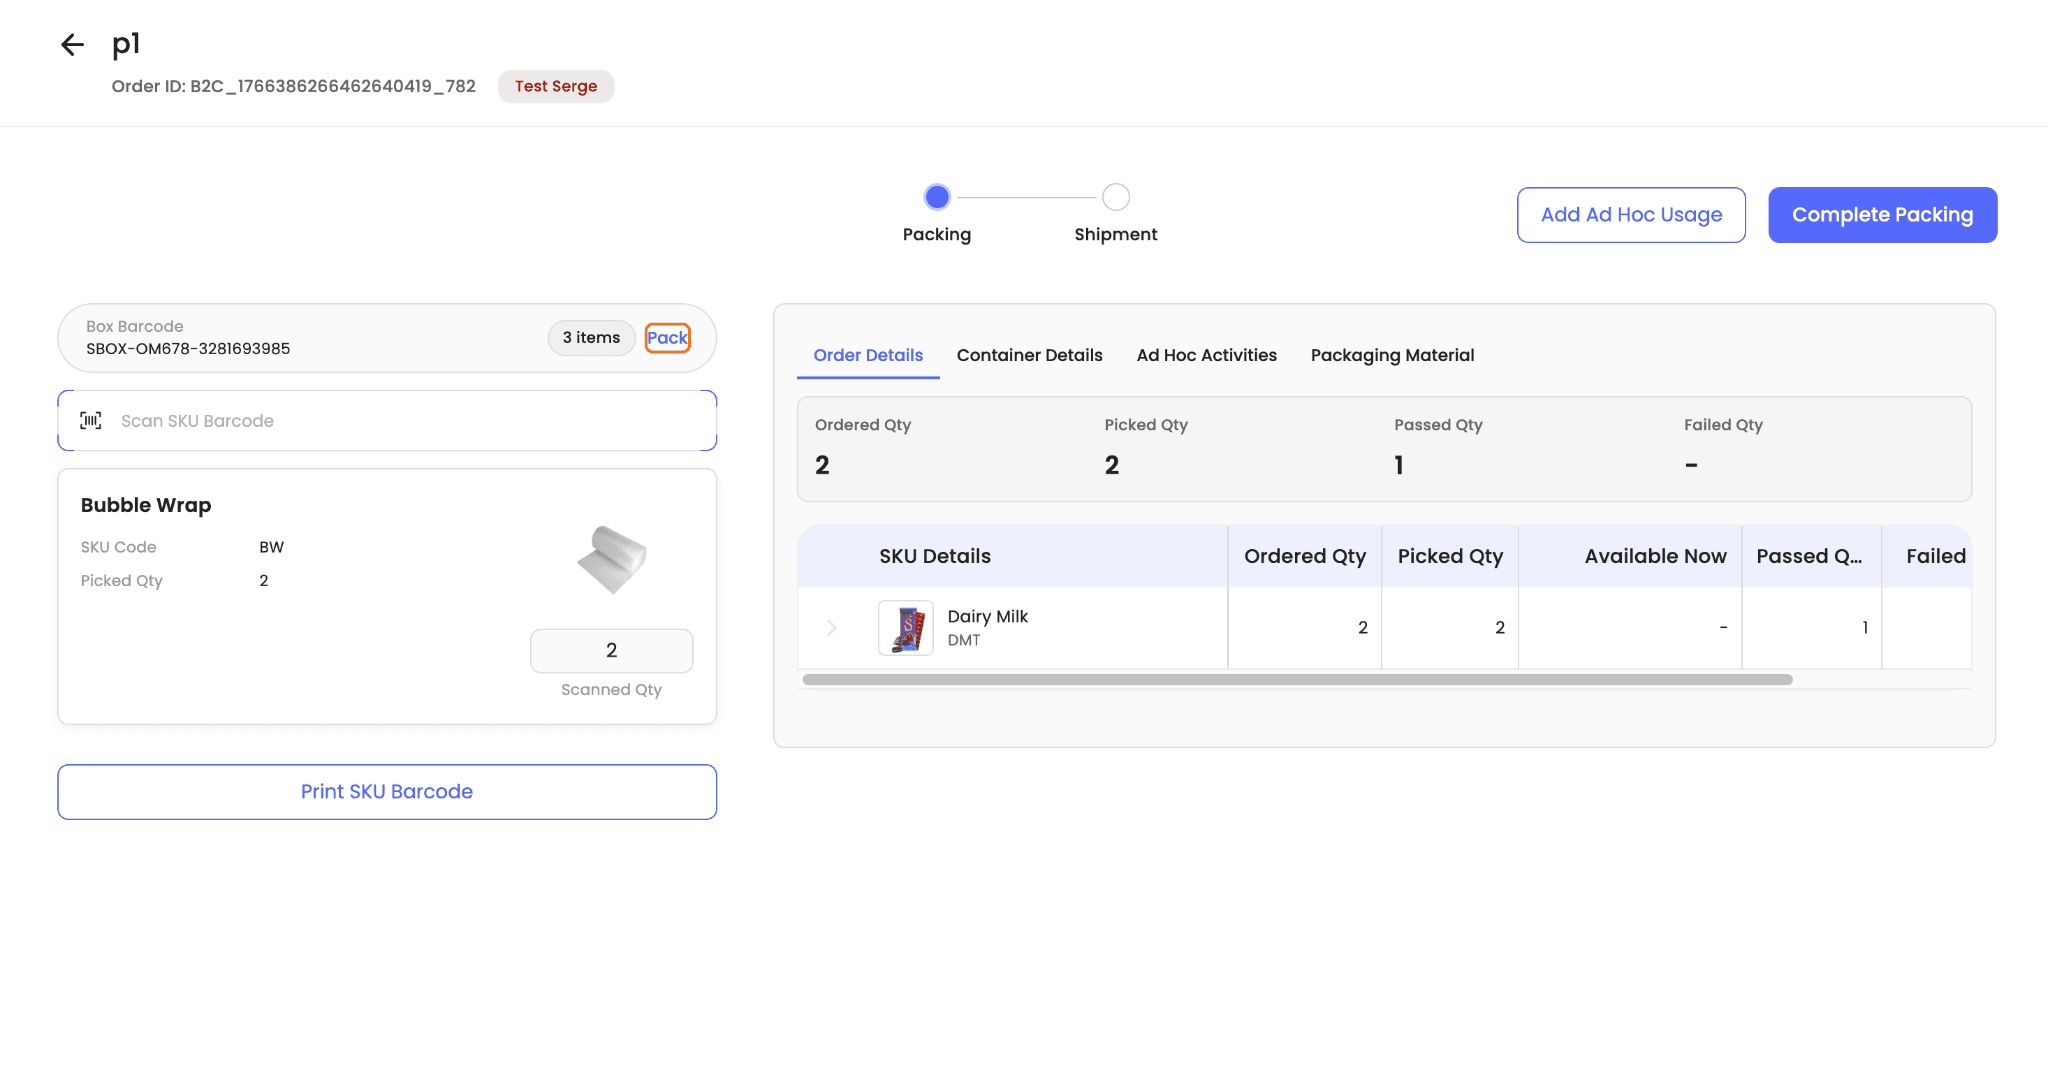Select the Packing step circle
This screenshot has width=2048, height=1065.
936,197
